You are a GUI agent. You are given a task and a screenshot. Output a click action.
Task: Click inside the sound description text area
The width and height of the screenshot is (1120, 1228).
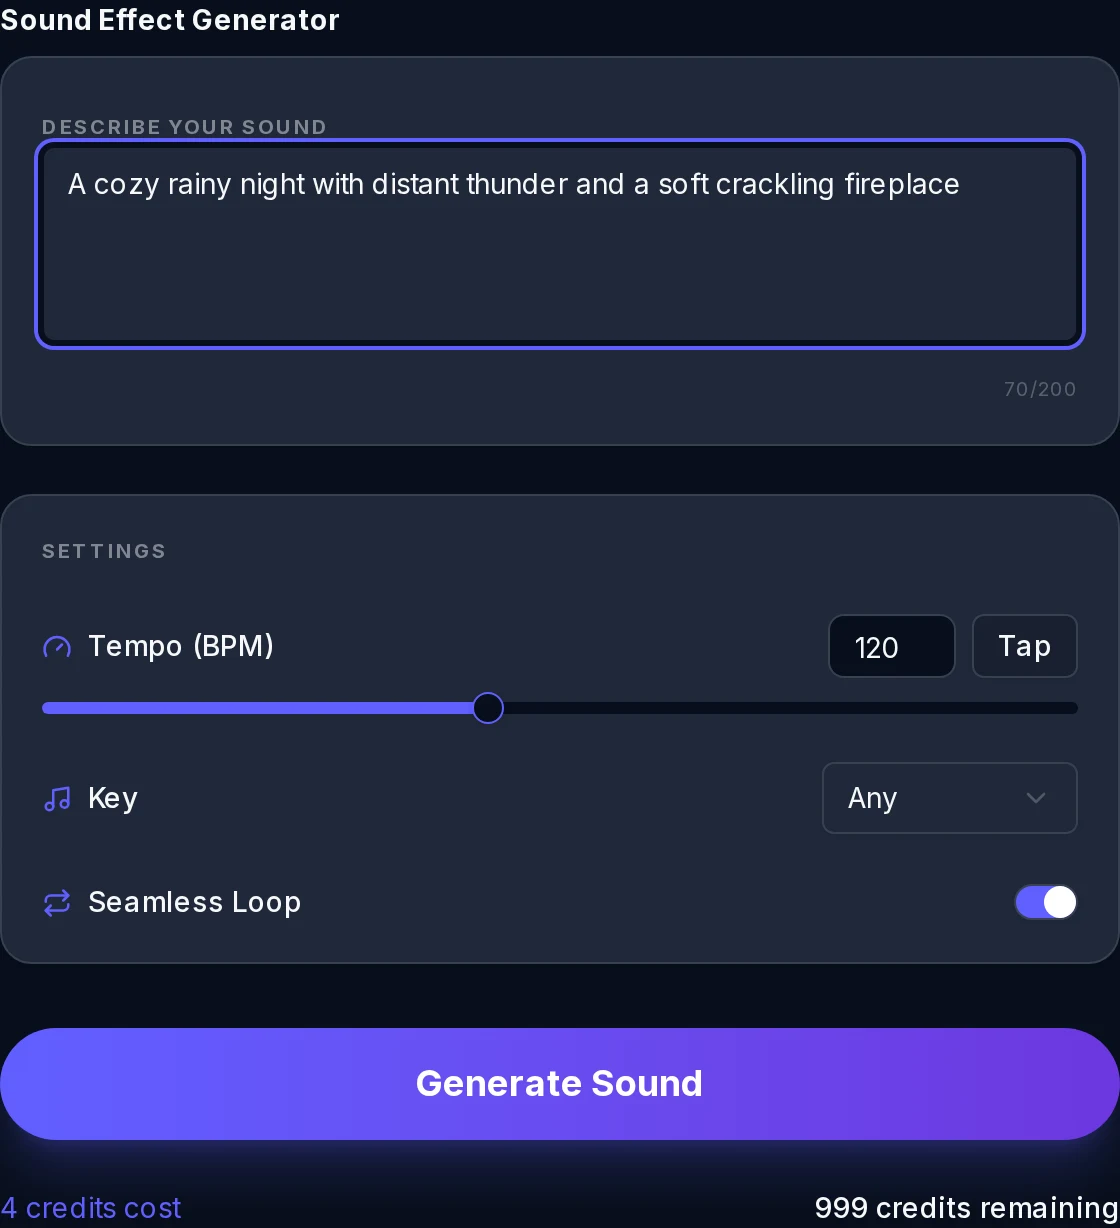point(560,244)
